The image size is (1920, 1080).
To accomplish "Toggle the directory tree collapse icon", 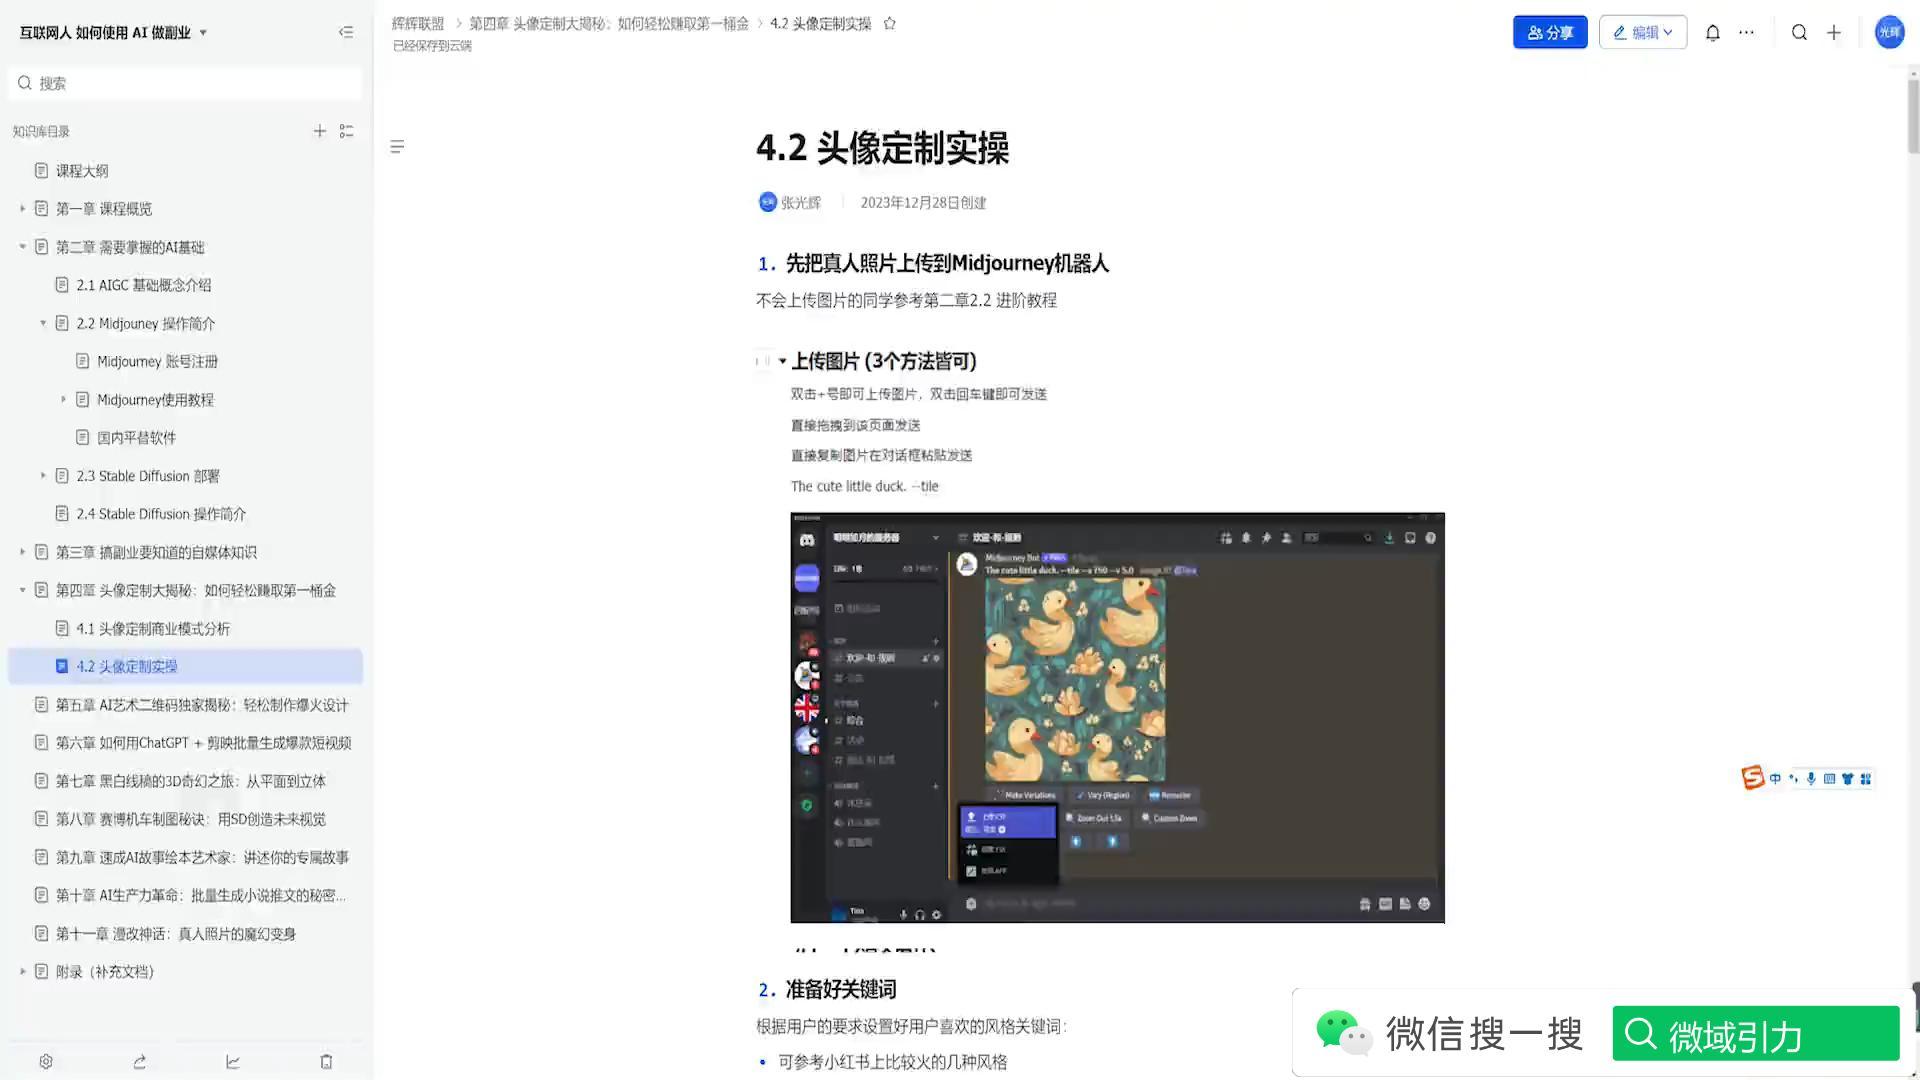I will coord(347,131).
